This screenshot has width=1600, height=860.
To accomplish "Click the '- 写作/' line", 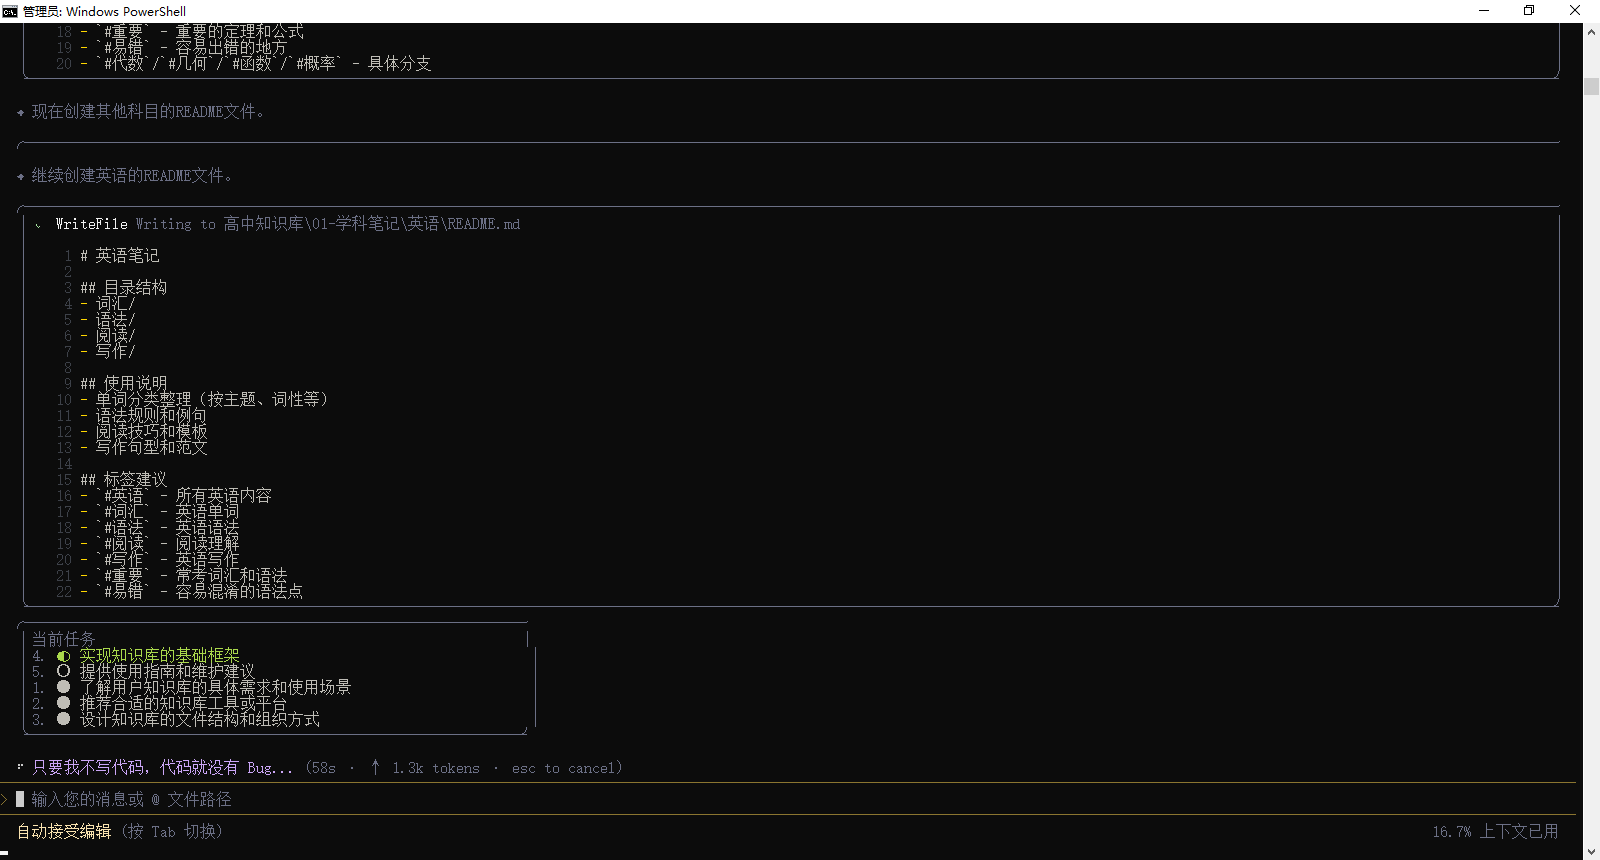I will tap(108, 352).
